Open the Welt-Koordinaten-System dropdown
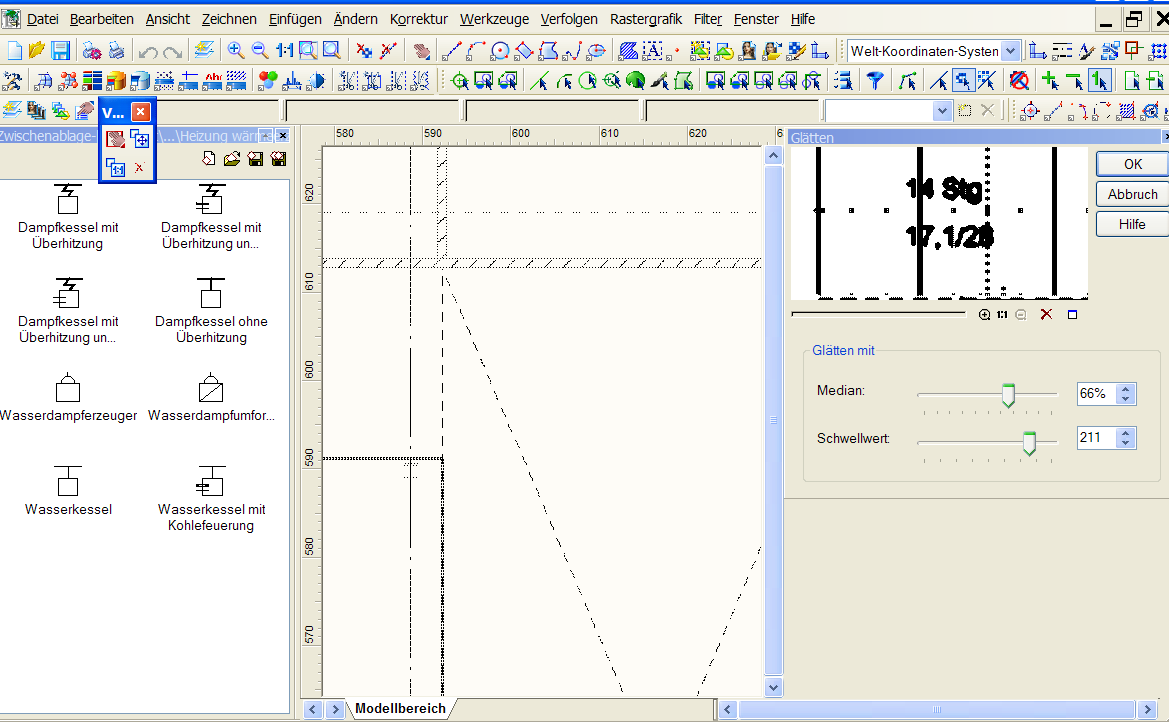 1010,51
